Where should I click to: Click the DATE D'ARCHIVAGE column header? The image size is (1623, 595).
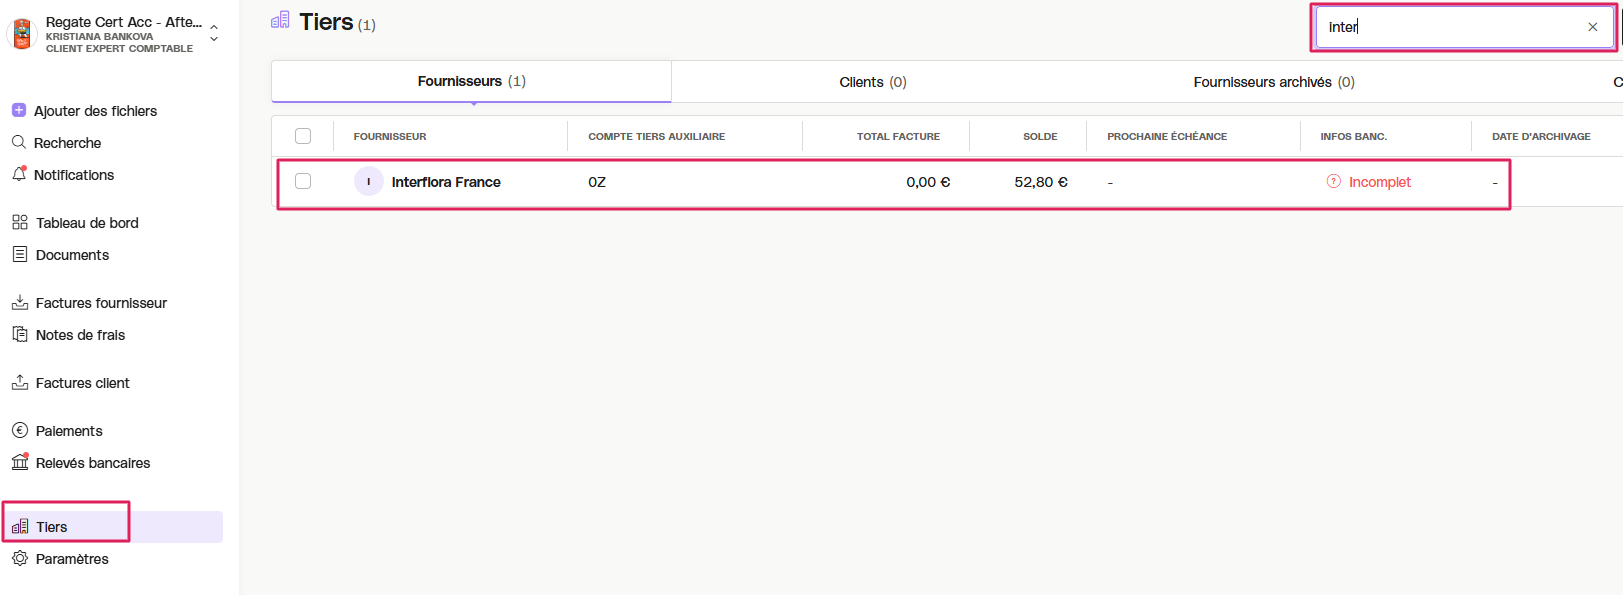coord(1541,136)
